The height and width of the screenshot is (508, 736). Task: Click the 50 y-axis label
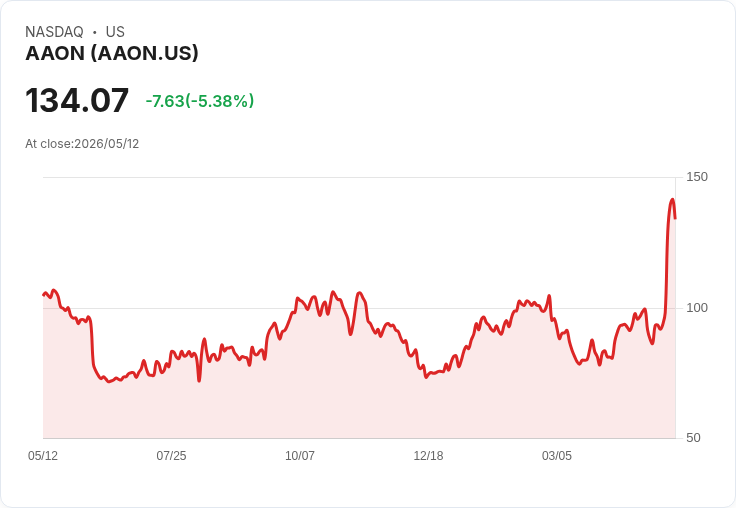[693, 438]
